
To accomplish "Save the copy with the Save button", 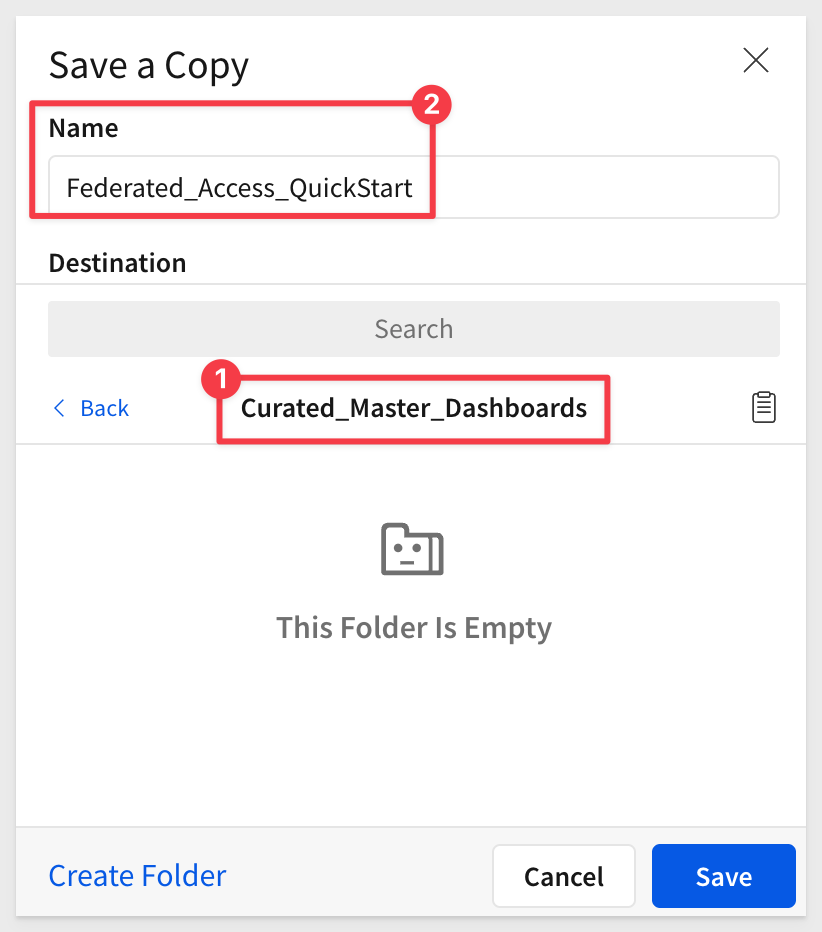I will [723, 877].
